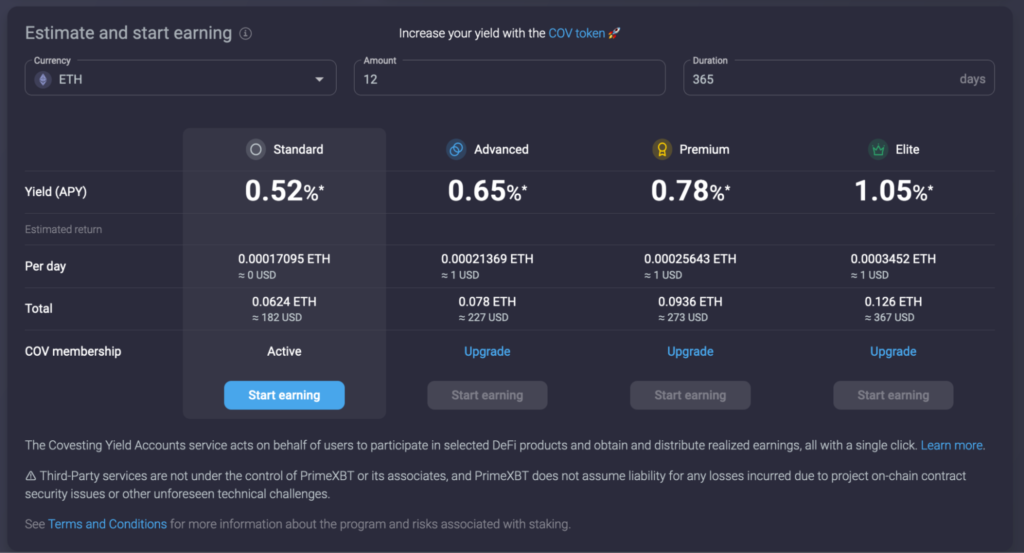1024x553 pixels.
Task: Click Start earning under Standard
Action: [284, 396]
